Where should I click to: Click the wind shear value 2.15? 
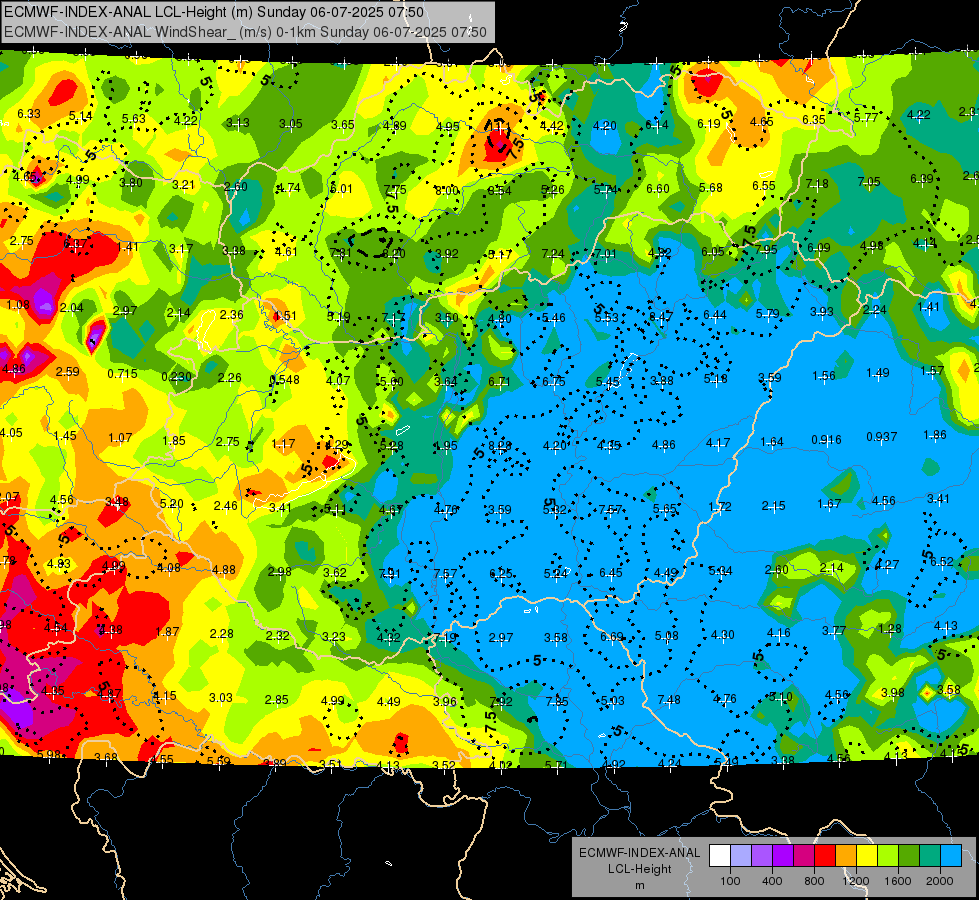[774, 506]
